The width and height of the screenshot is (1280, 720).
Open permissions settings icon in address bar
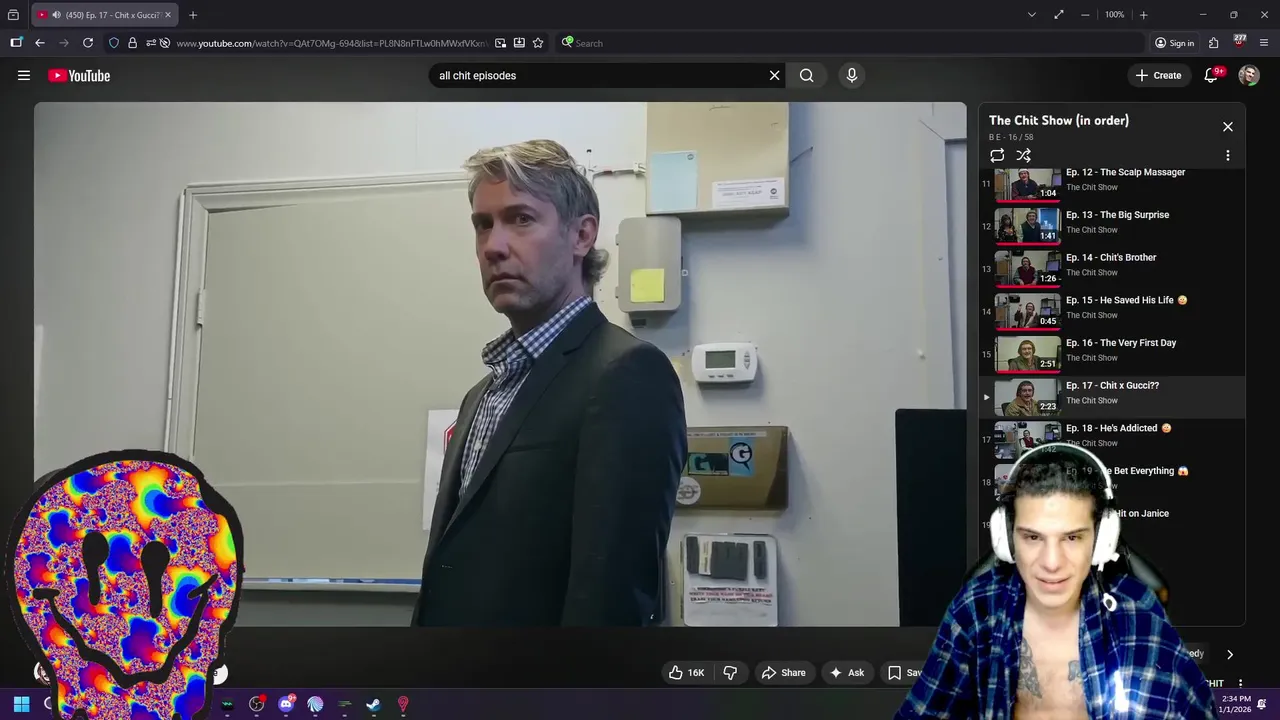(x=151, y=43)
